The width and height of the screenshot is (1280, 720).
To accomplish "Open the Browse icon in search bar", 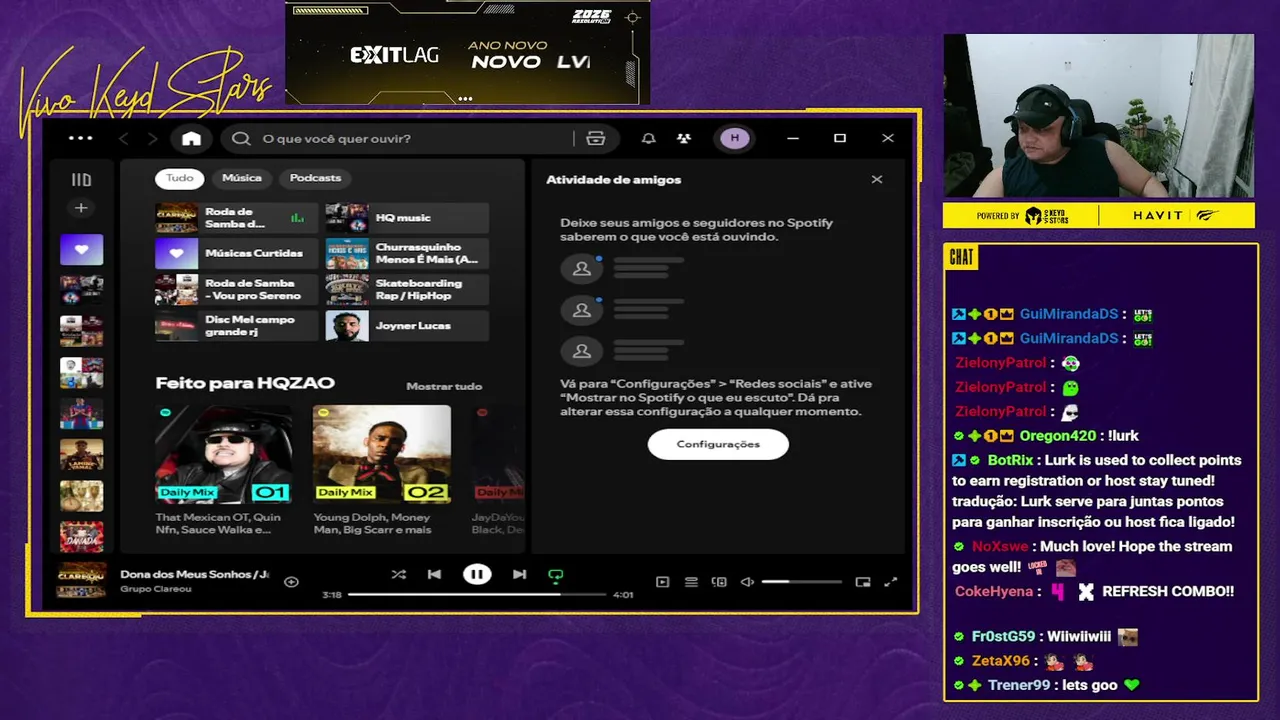I will point(596,139).
